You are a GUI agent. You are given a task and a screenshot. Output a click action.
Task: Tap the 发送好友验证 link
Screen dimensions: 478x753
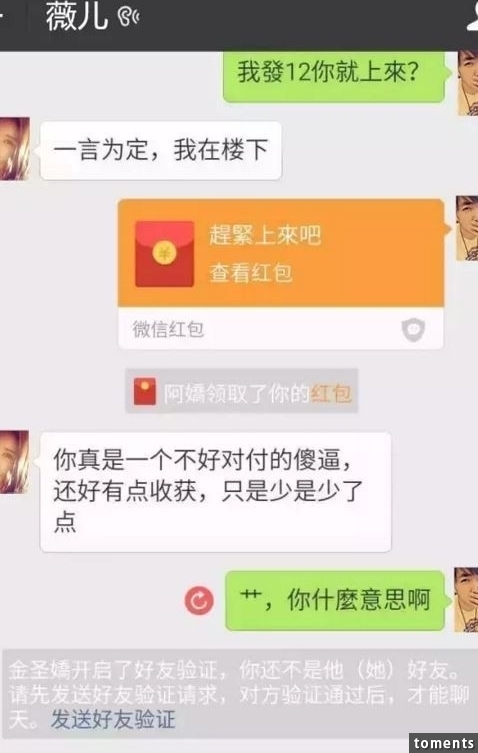tap(113, 720)
